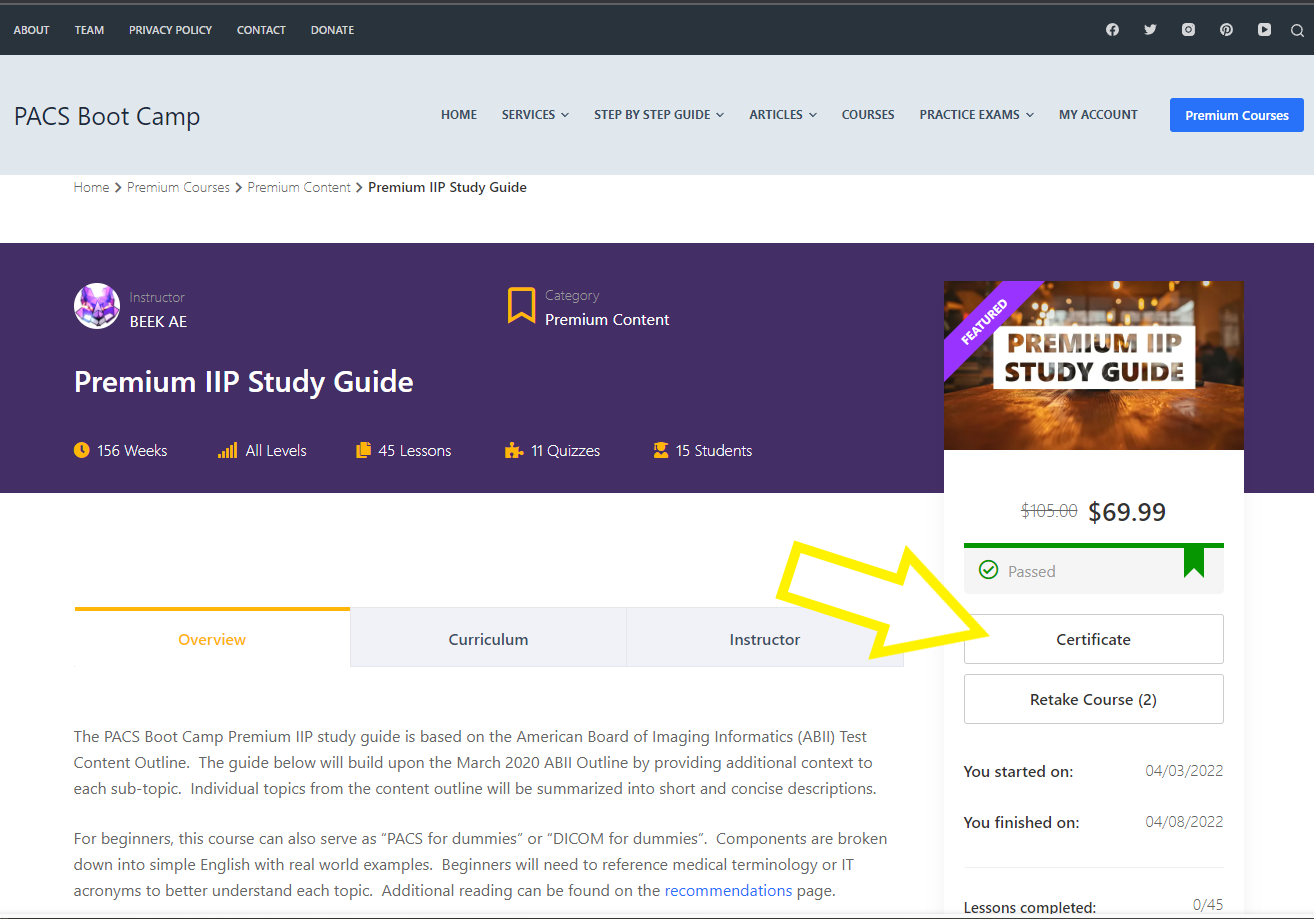The height and width of the screenshot is (919, 1314).
Task: Click the green ribbon bookmark icon
Action: 1194,561
